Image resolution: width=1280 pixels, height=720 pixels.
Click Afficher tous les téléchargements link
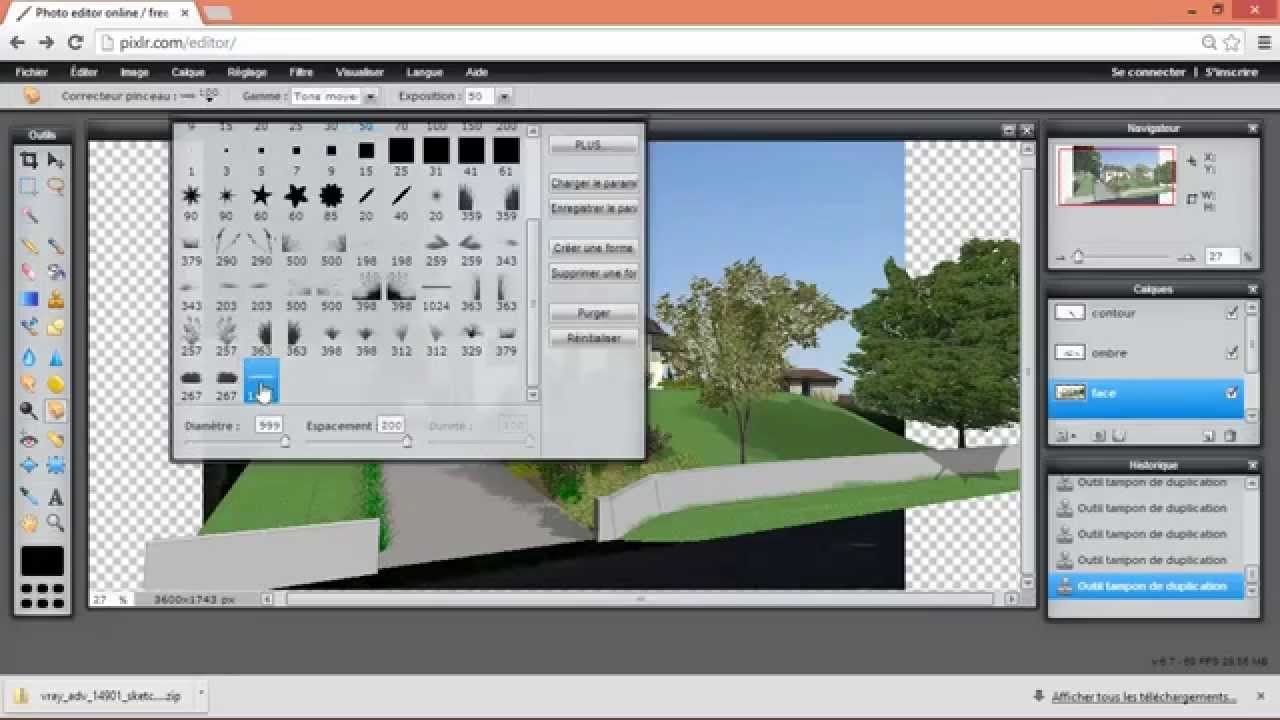pos(1144,697)
